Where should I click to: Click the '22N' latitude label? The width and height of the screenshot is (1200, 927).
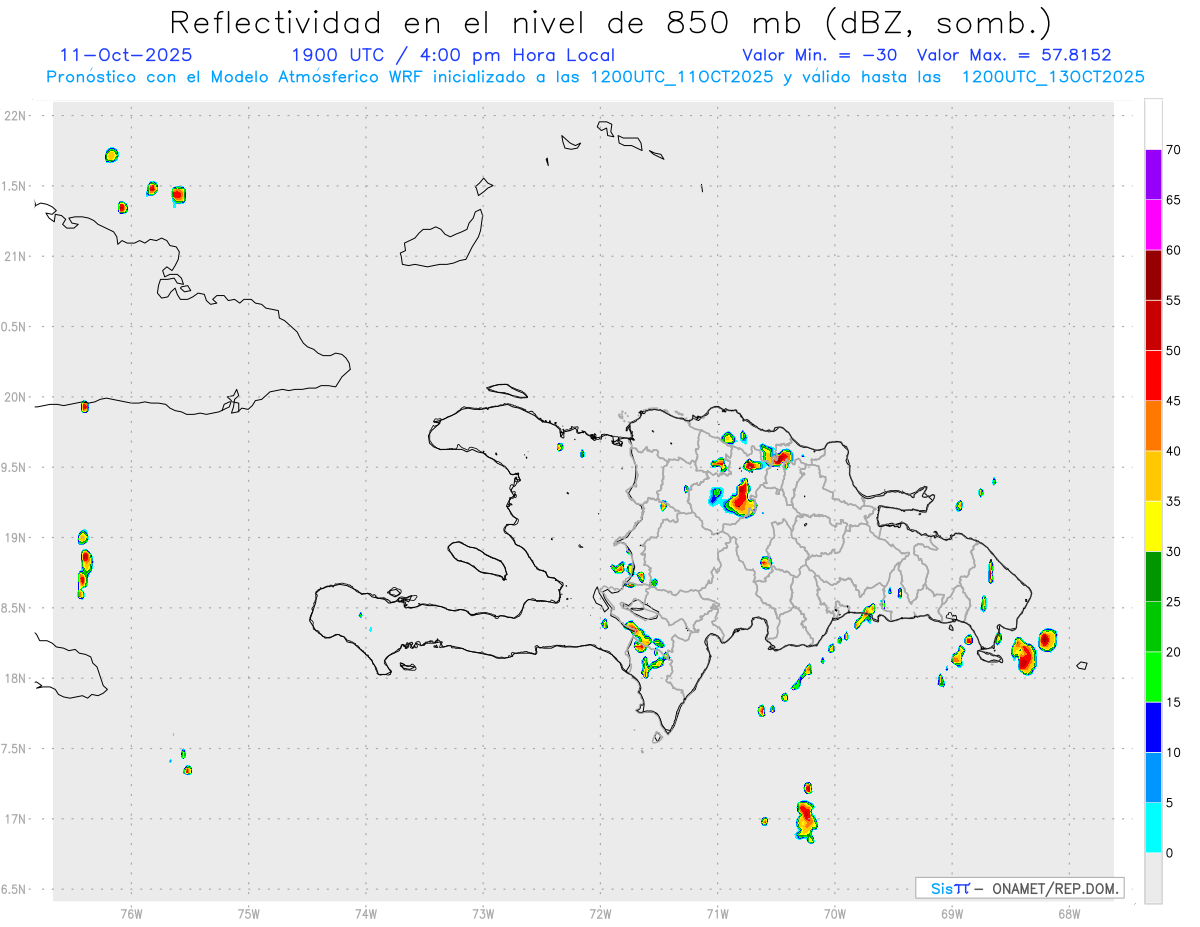pyautogui.click(x=17, y=116)
